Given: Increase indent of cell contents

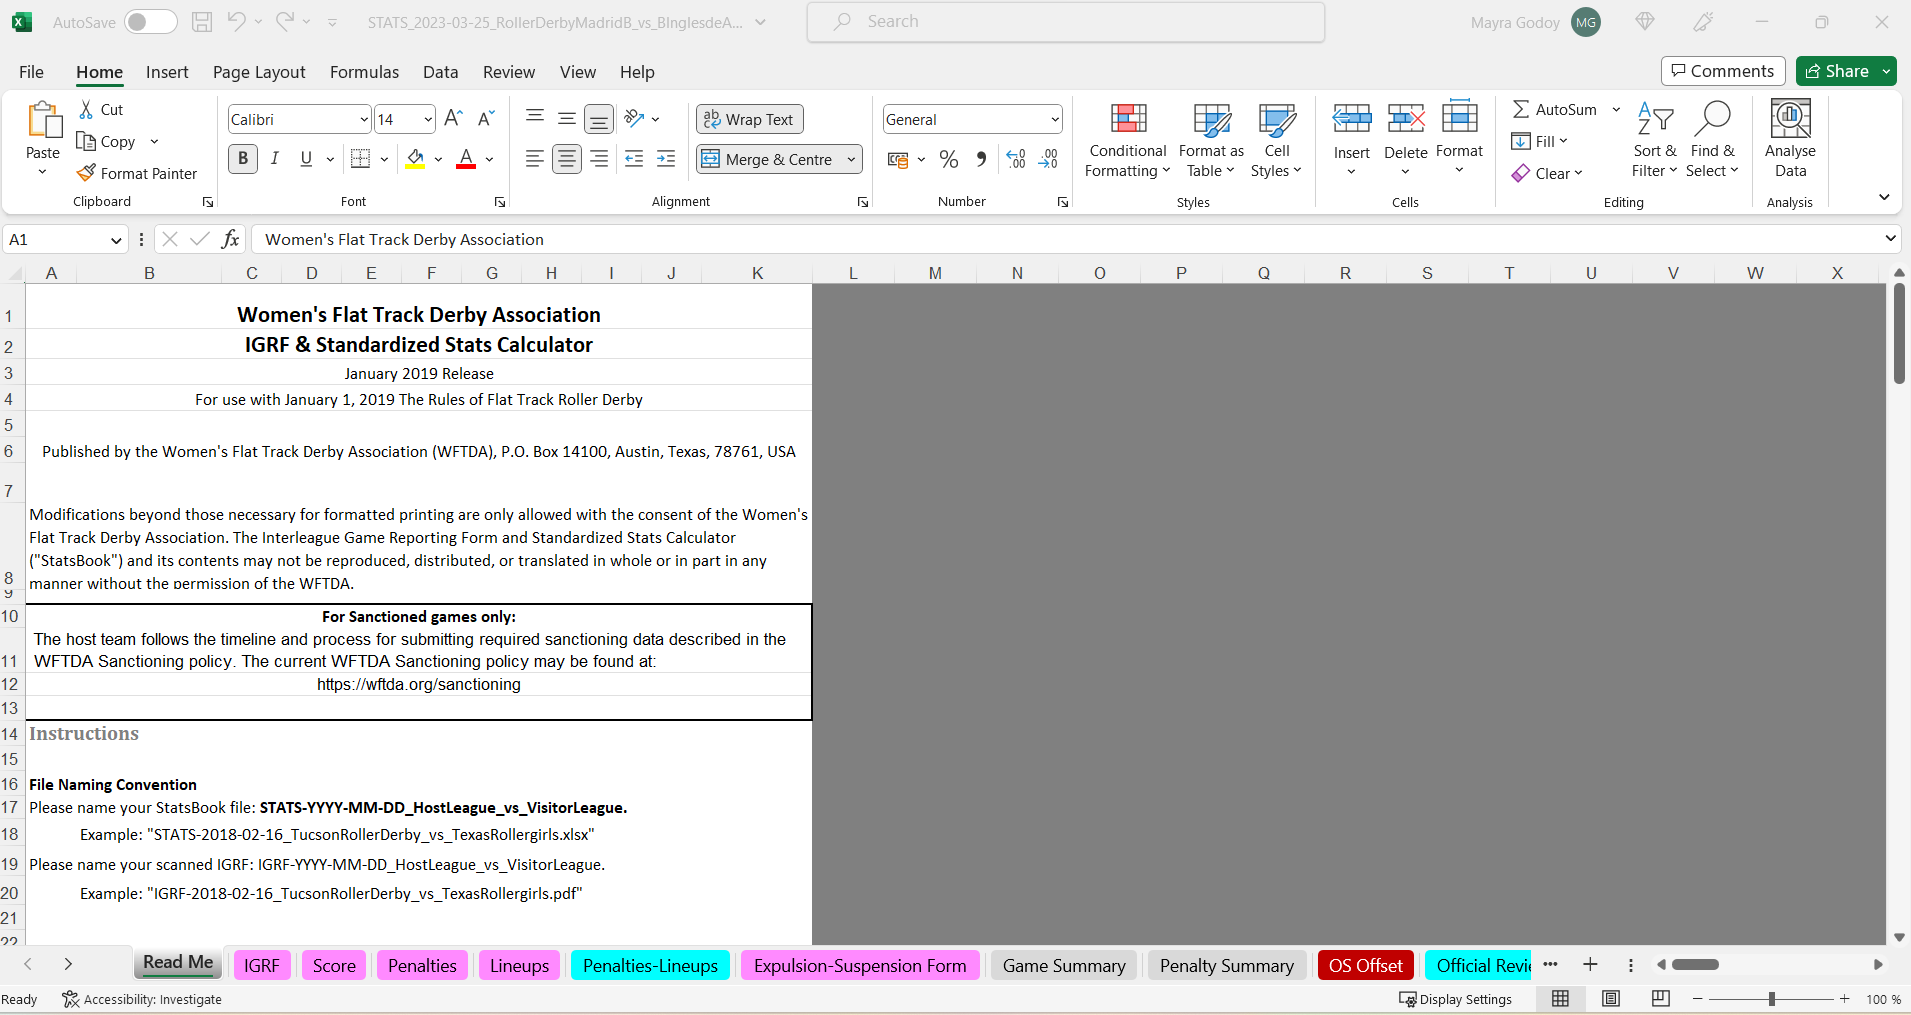Looking at the screenshot, I should [666, 159].
